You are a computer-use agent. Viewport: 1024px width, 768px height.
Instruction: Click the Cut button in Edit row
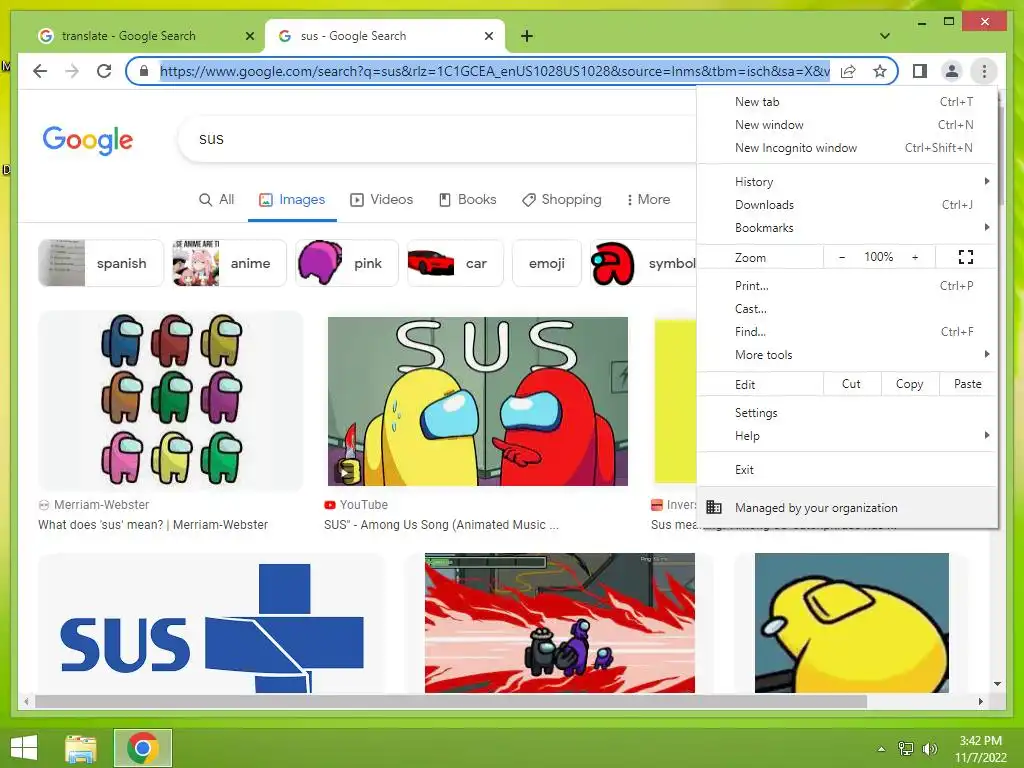tap(852, 384)
